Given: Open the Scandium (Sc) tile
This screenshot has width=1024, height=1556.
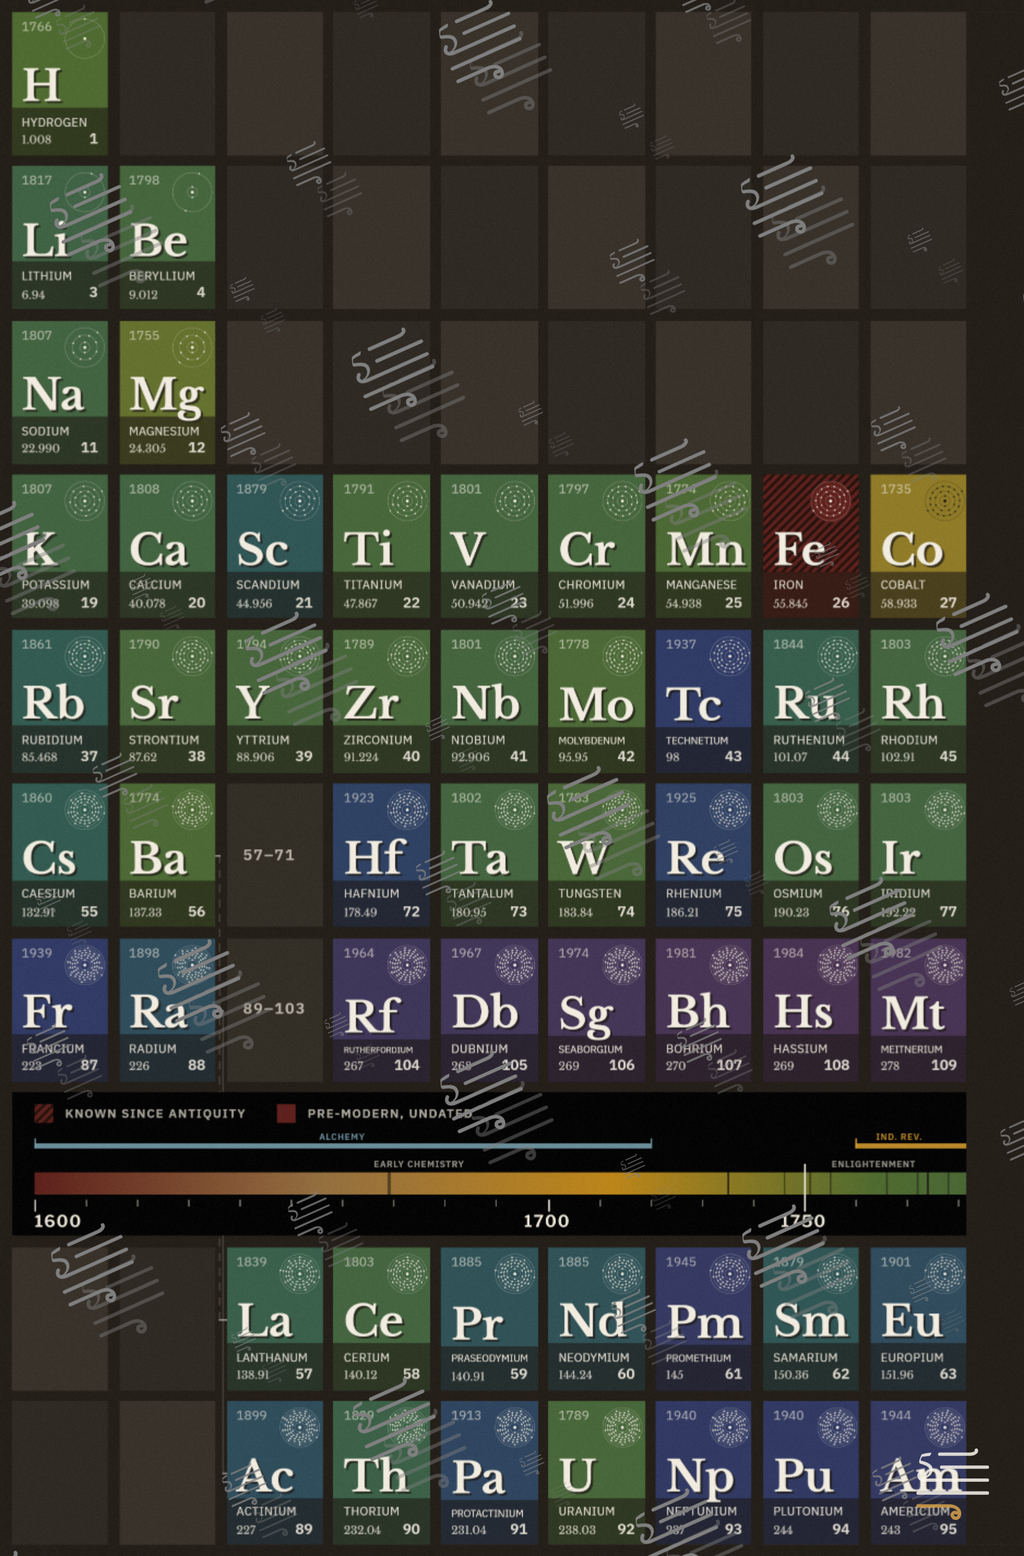Looking at the screenshot, I should click(275, 546).
